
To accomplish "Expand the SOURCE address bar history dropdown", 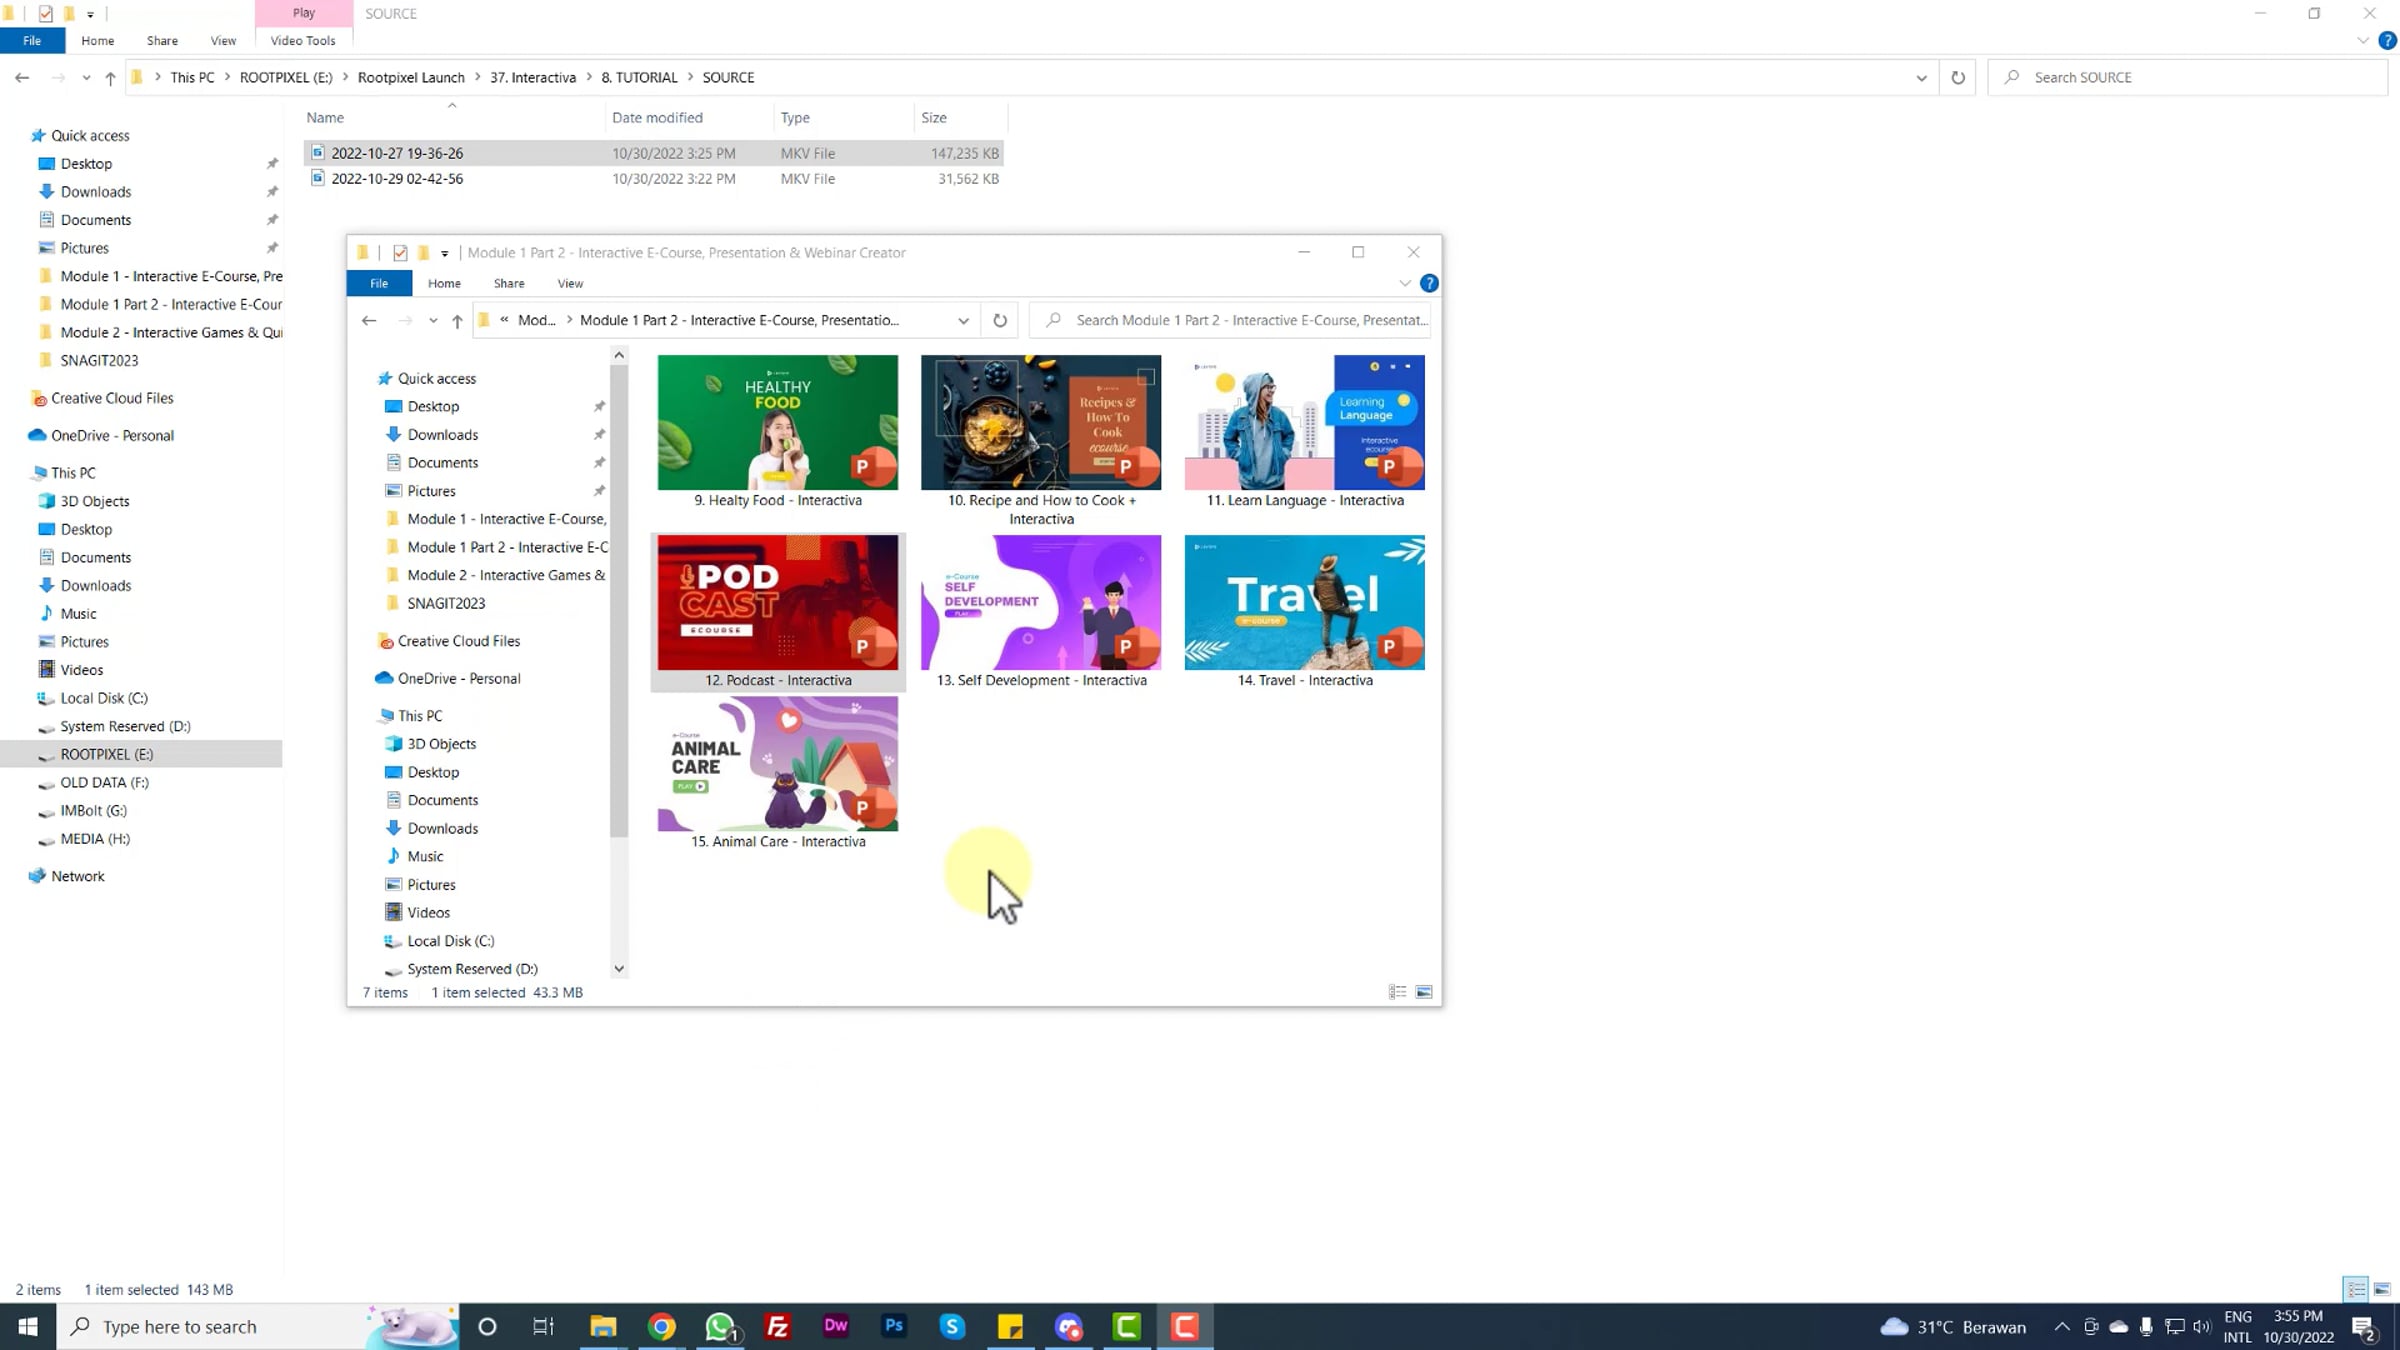I will (x=1921, y=78).
